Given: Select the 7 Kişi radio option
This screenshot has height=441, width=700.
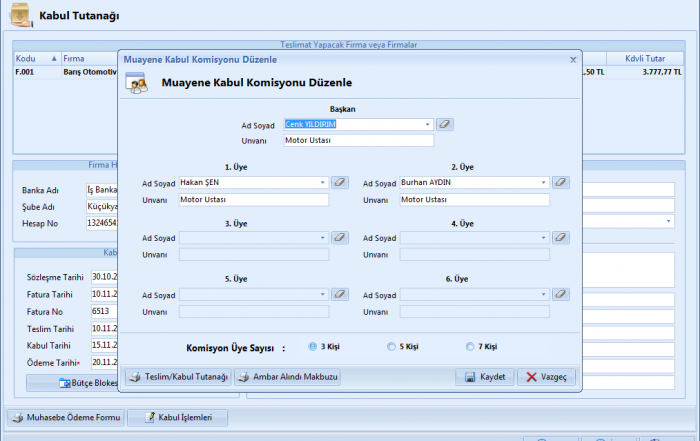Looking at the screenshot, I should pyautogui.click(x=470, y=347).
